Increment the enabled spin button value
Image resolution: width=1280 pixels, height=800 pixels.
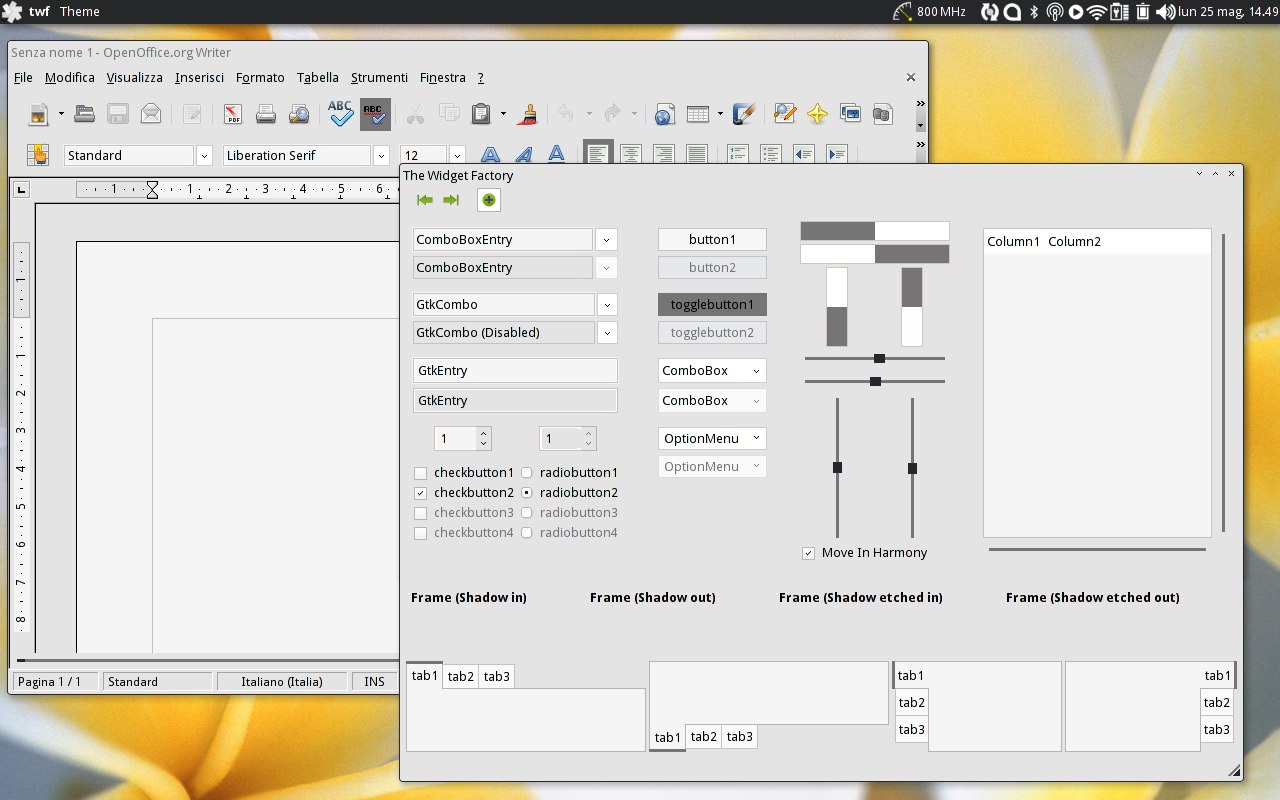pyautogui.click(x=484, y=433)
